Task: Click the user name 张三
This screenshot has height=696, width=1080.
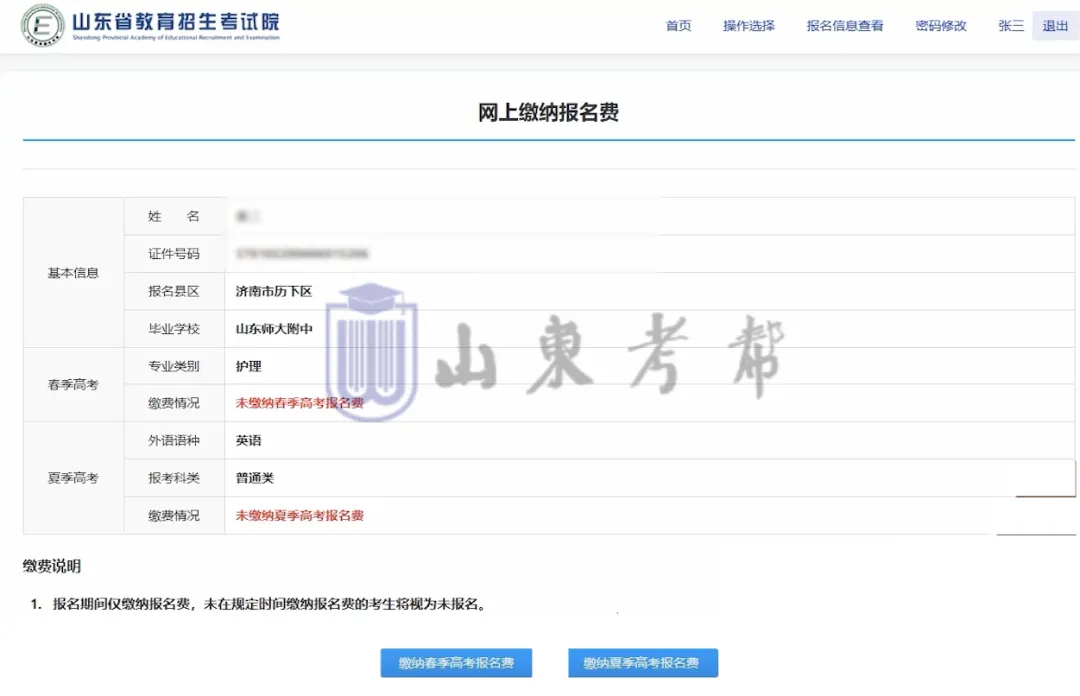Action: (1010, 26)
